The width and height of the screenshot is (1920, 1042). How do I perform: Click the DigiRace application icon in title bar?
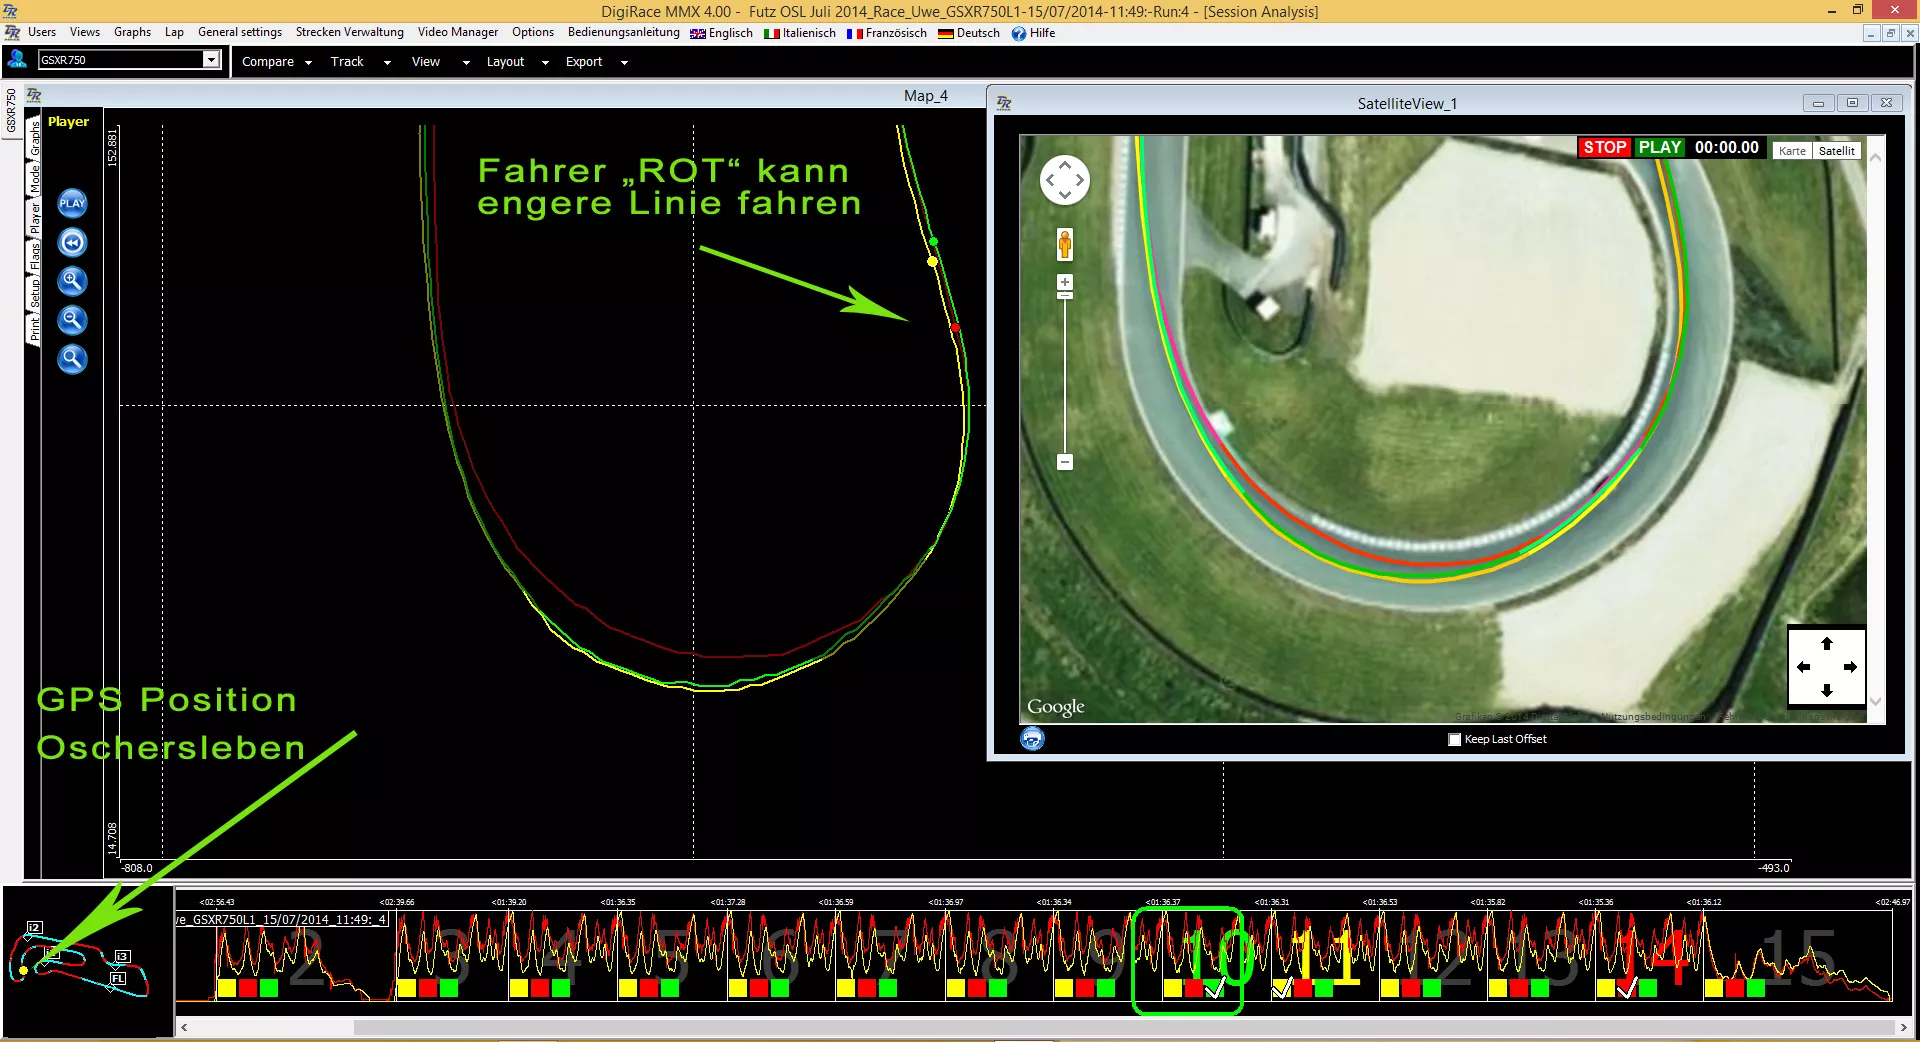pos(10,11)
